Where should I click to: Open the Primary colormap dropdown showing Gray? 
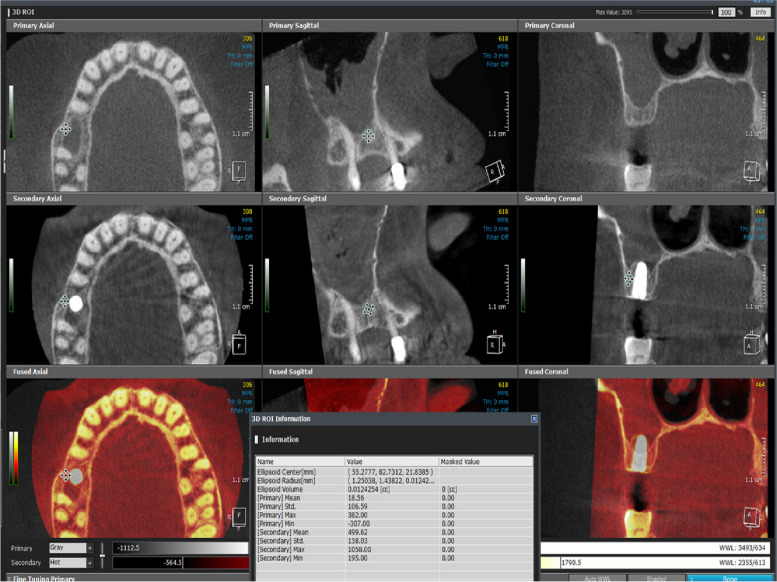70,548
